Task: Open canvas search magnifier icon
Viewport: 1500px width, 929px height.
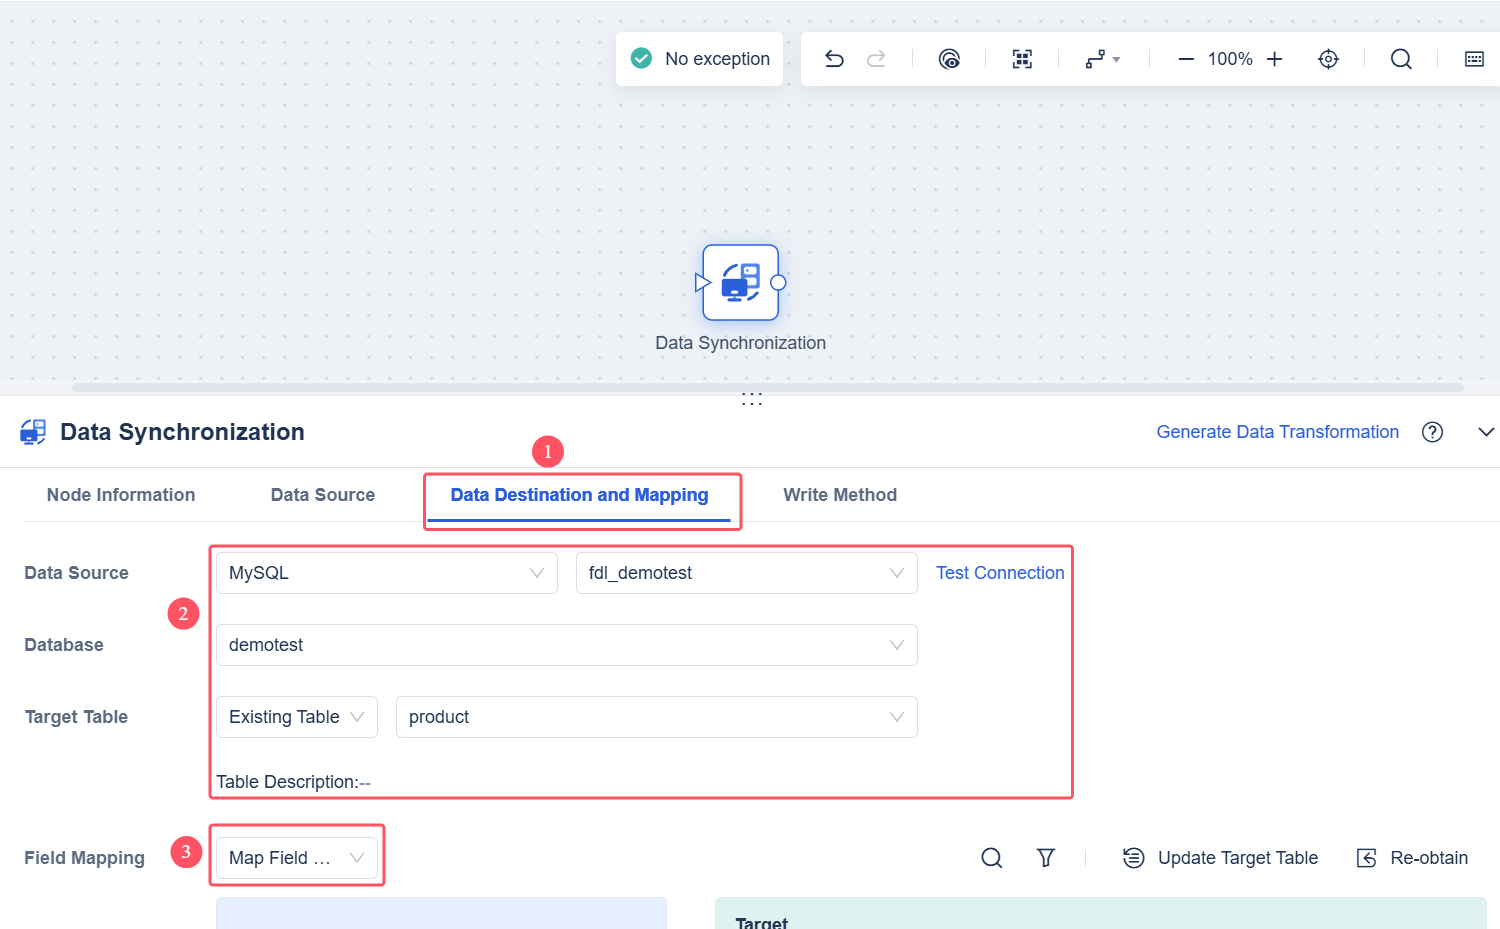Action: click(1401, 59)
